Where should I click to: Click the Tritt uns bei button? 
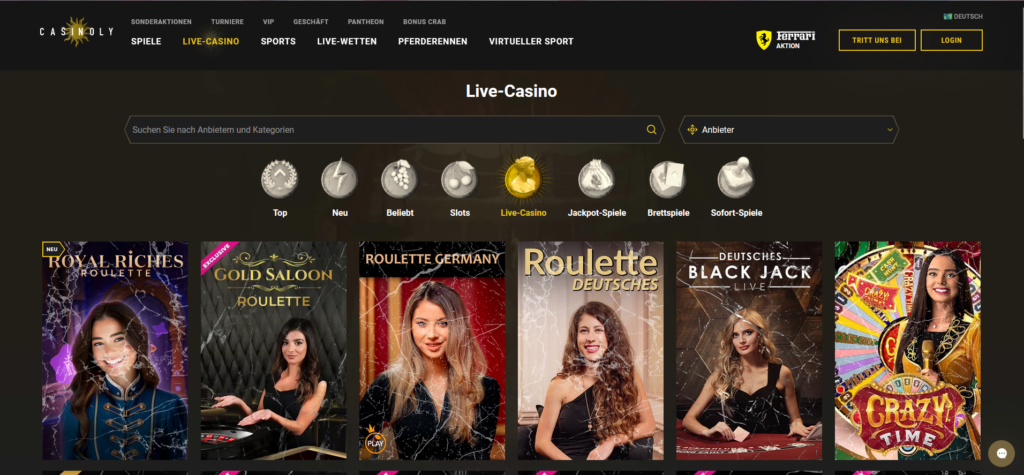(877, 40)
